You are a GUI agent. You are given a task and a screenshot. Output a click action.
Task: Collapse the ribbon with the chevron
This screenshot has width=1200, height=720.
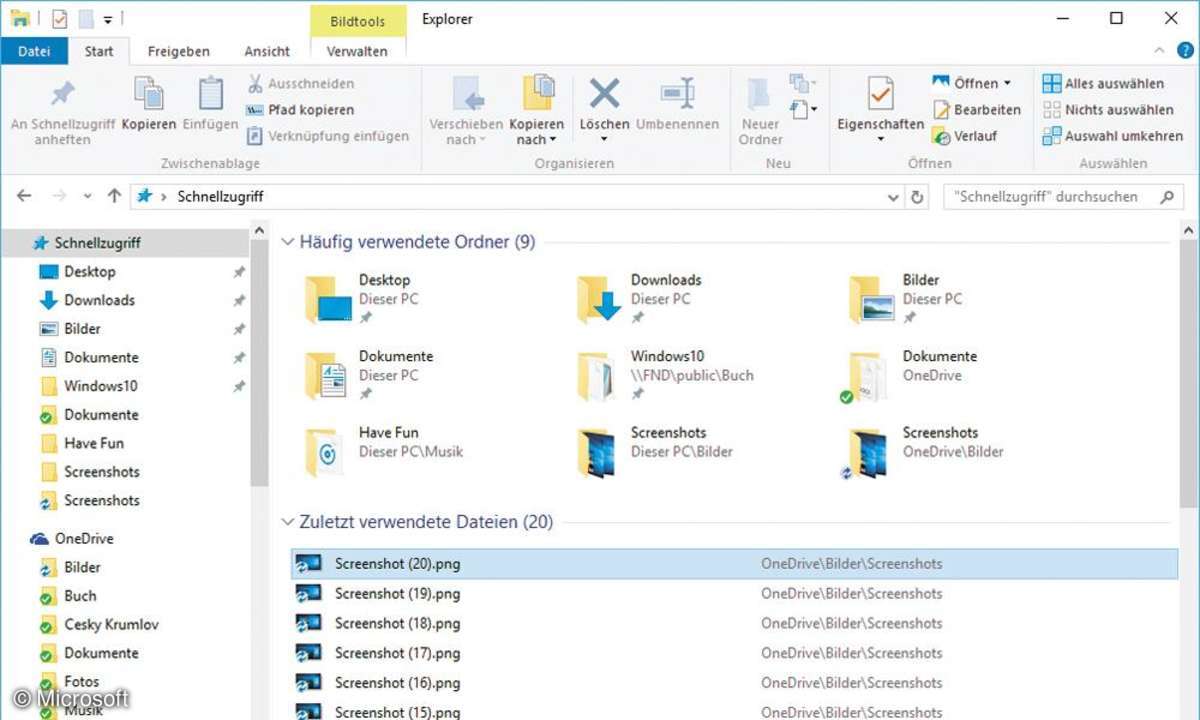(x=1161, y=50)
